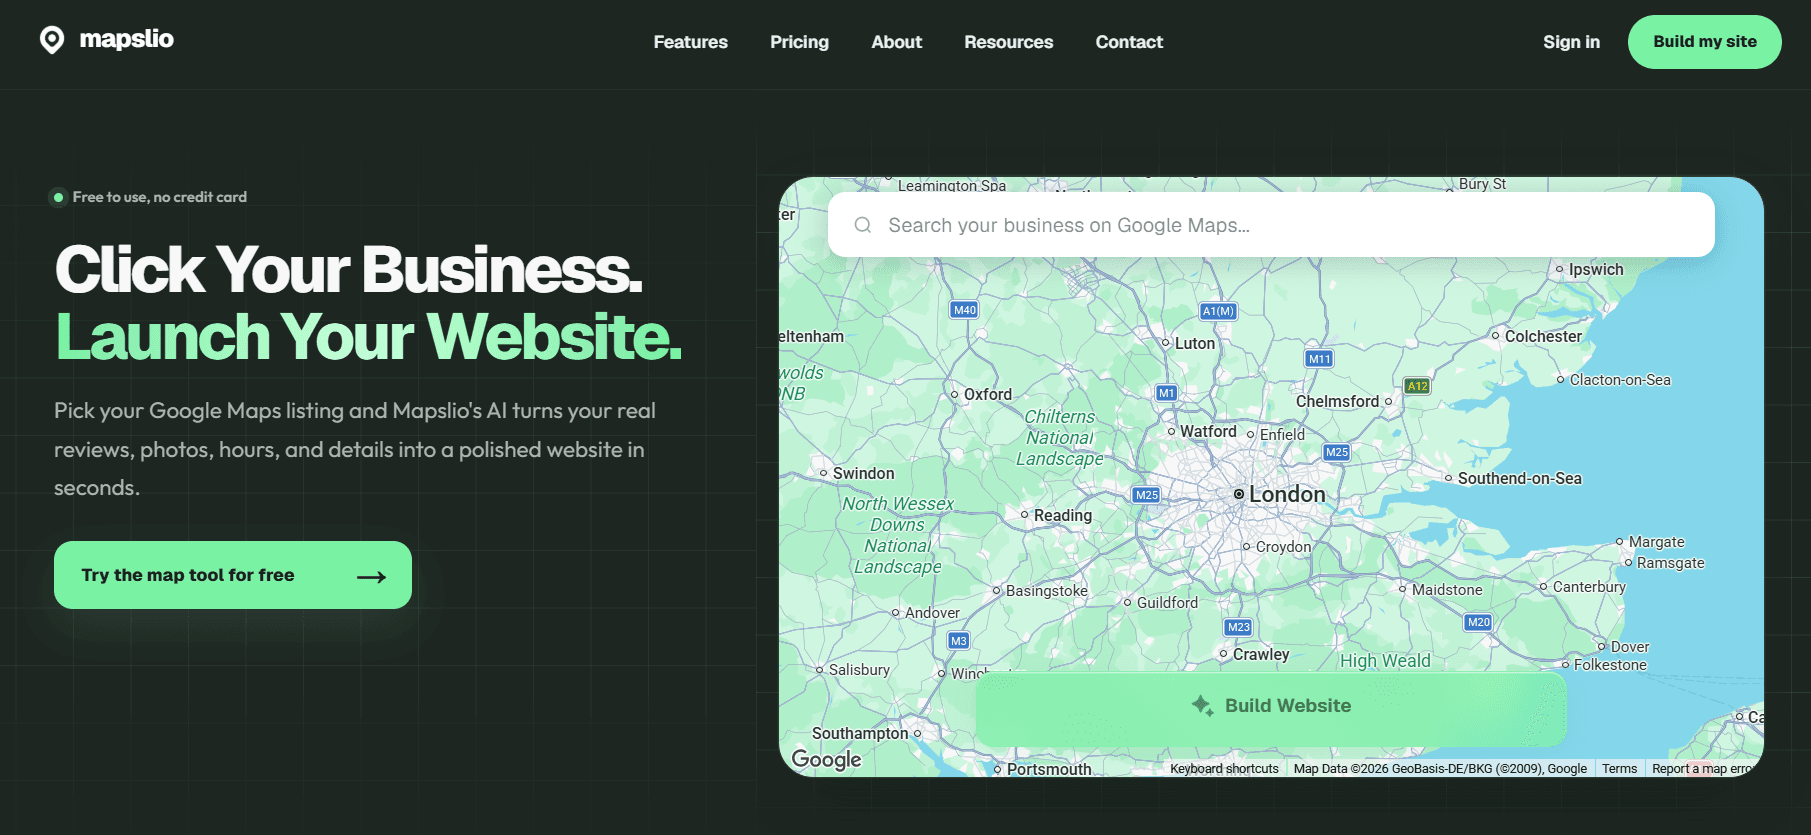
Task: Click the Build my site button
Action: coord(1704,42)
